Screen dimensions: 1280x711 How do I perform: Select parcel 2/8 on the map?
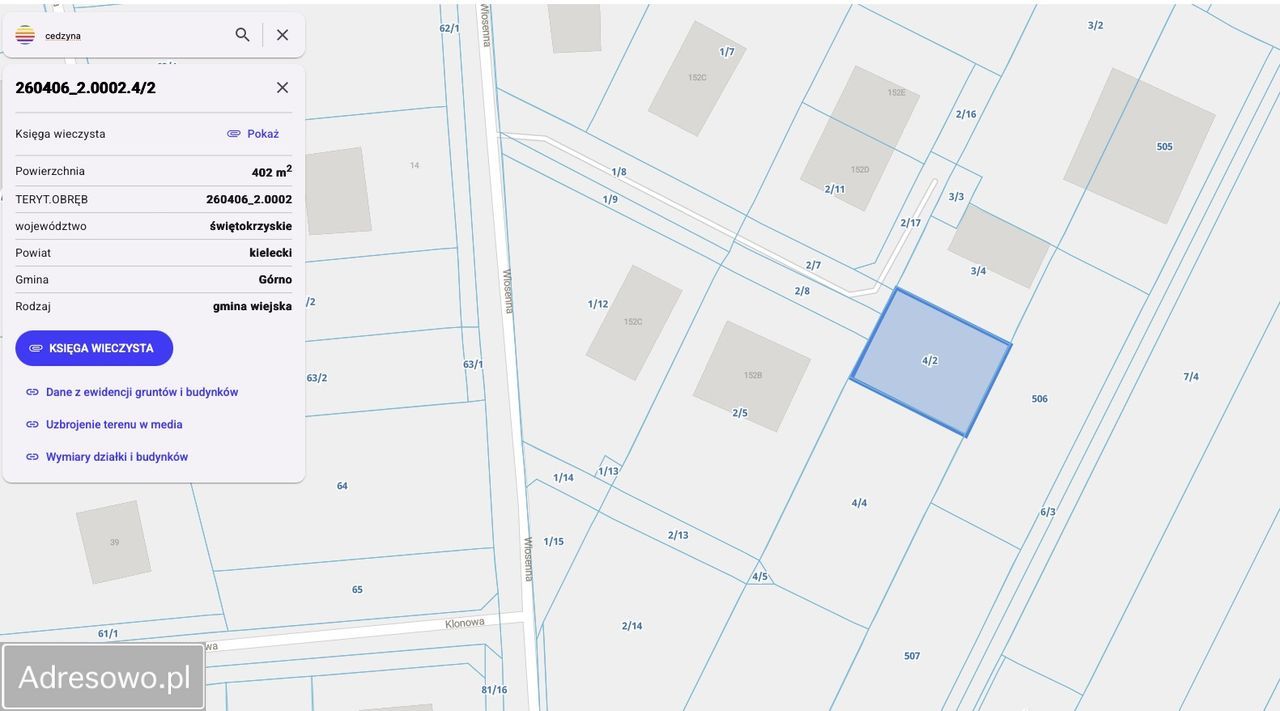coord(803,291)
